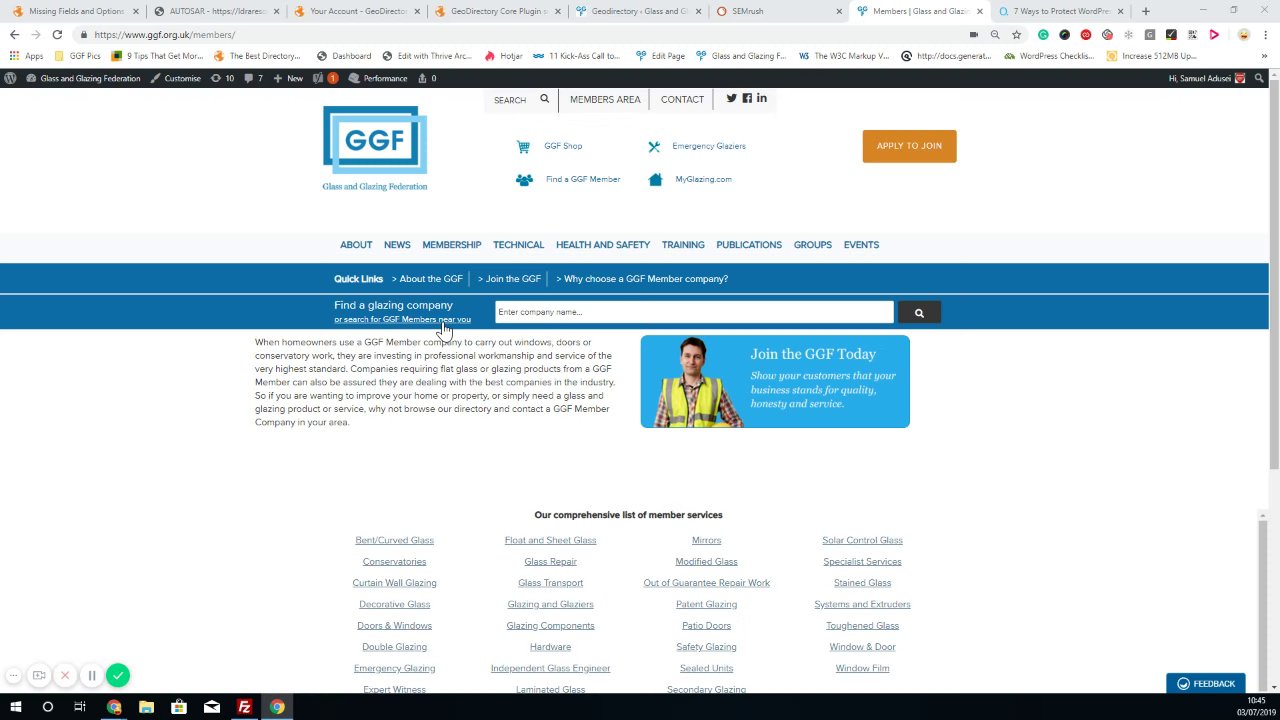Open the ABOUT navigation menu
The image size is (1280, 720).
pos(356,245)
